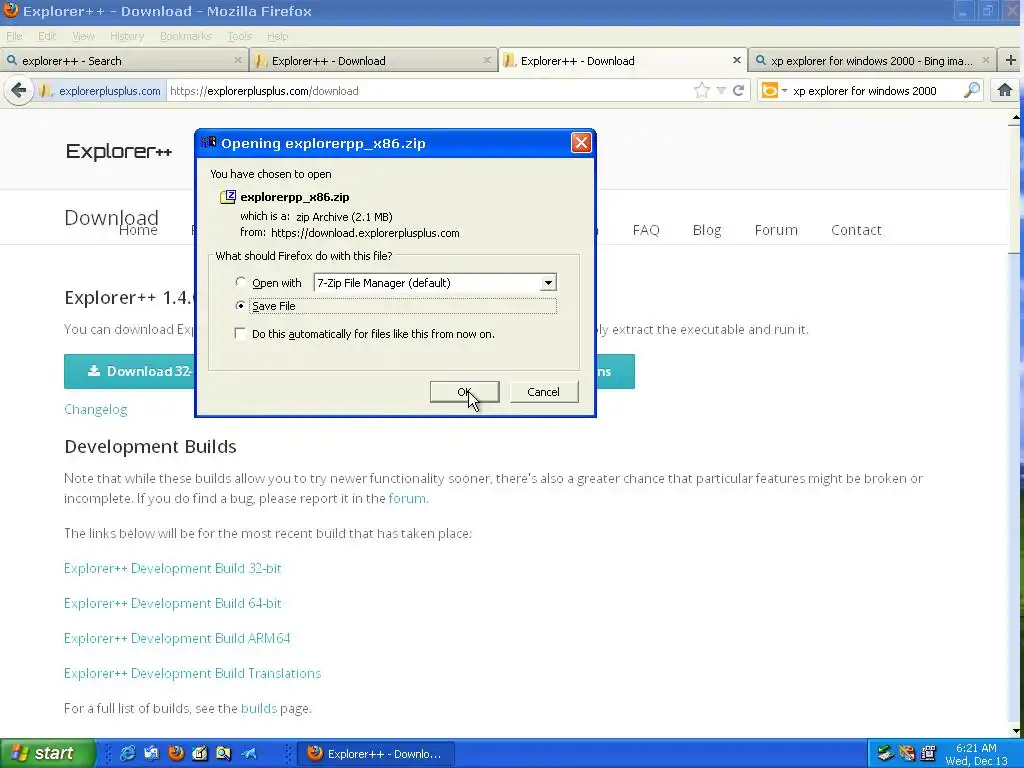Open the Bookmarks menu
The image size is (1024, 768).
point(185,36)
